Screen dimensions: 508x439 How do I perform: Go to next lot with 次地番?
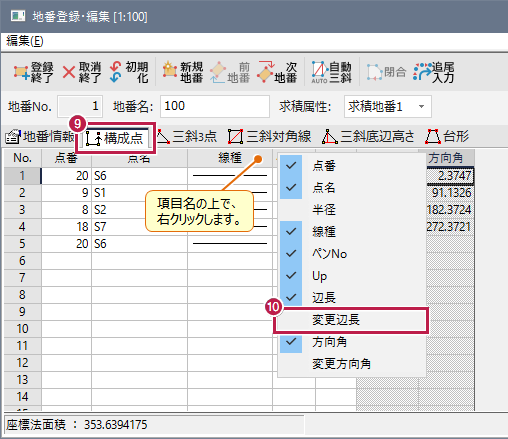(x=277, y=72)
